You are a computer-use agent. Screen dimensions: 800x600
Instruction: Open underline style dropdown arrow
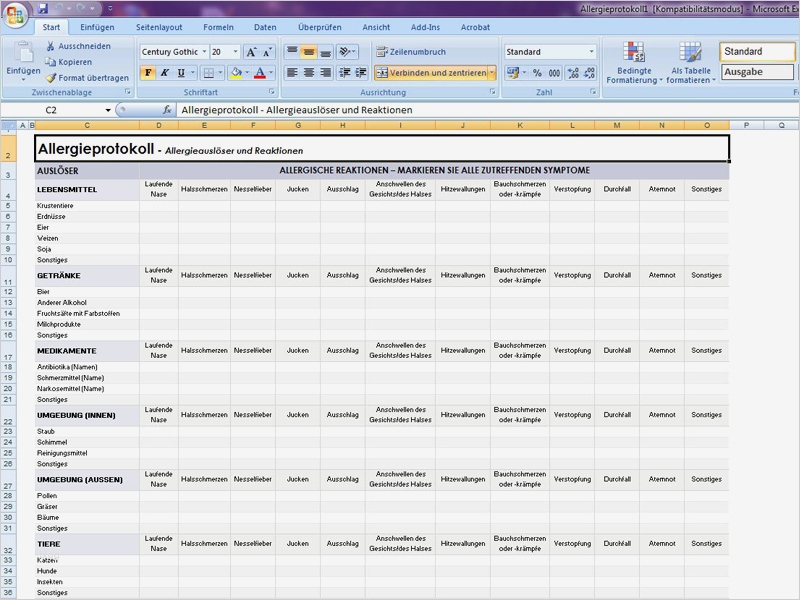click(193, 72)
